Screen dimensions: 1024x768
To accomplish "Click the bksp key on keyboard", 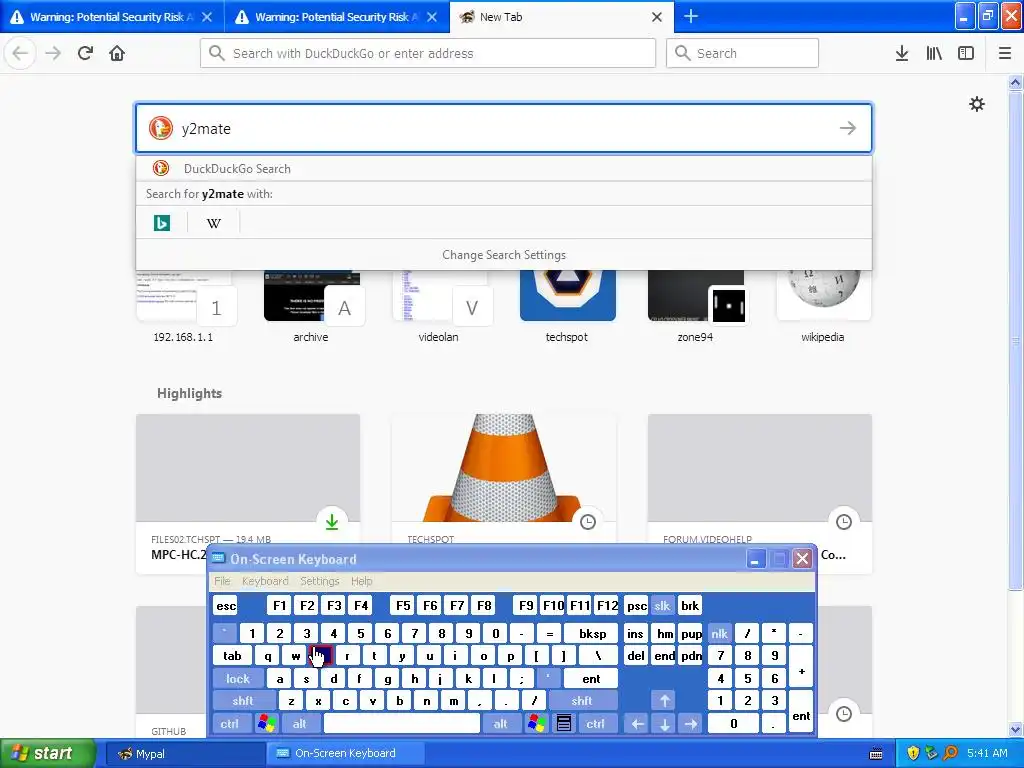I will click(x=592, y=633).
